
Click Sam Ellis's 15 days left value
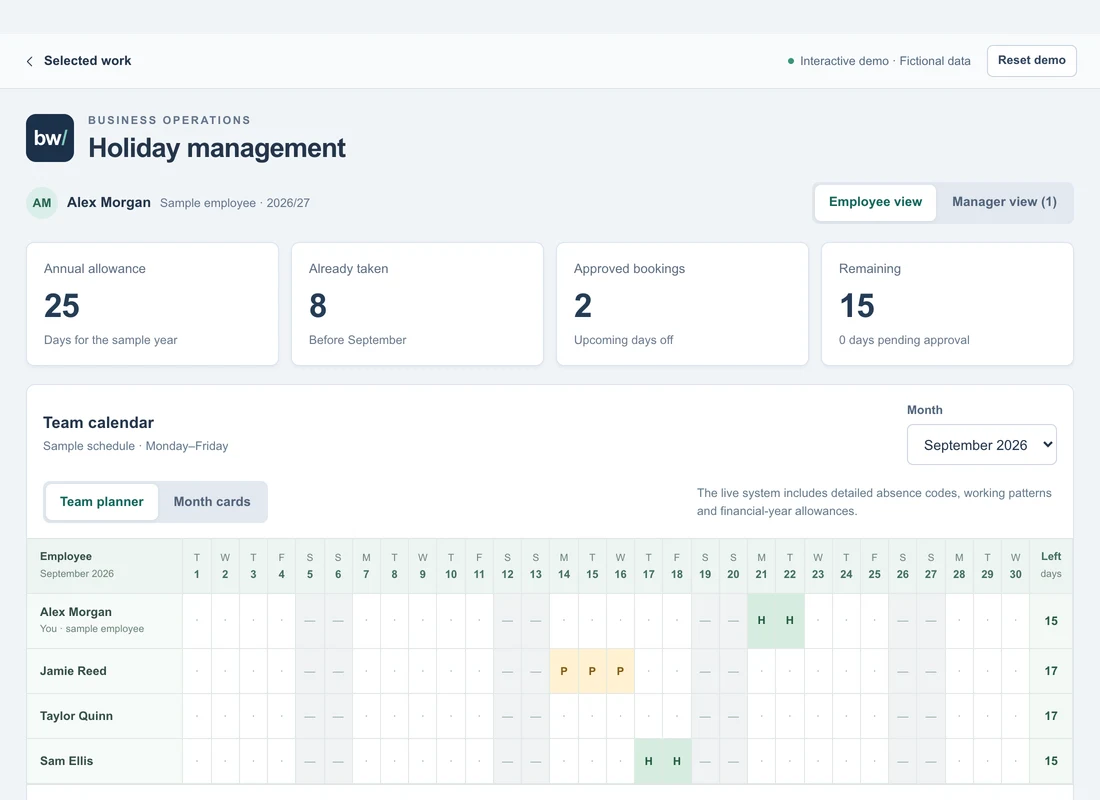(x=1051, y=761)
